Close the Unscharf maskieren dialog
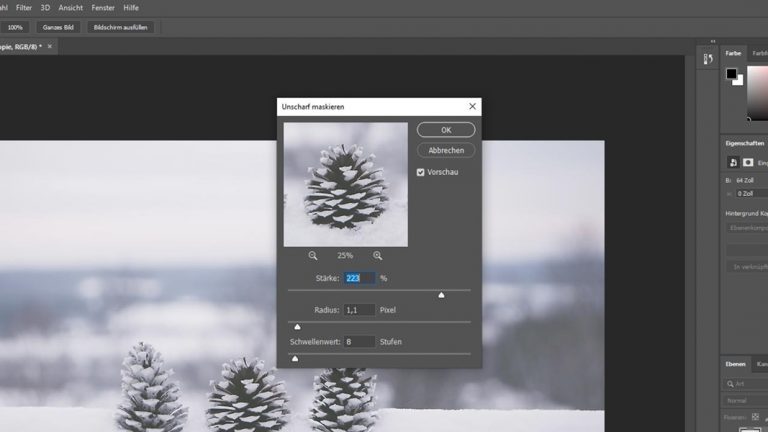 point(472,106)
